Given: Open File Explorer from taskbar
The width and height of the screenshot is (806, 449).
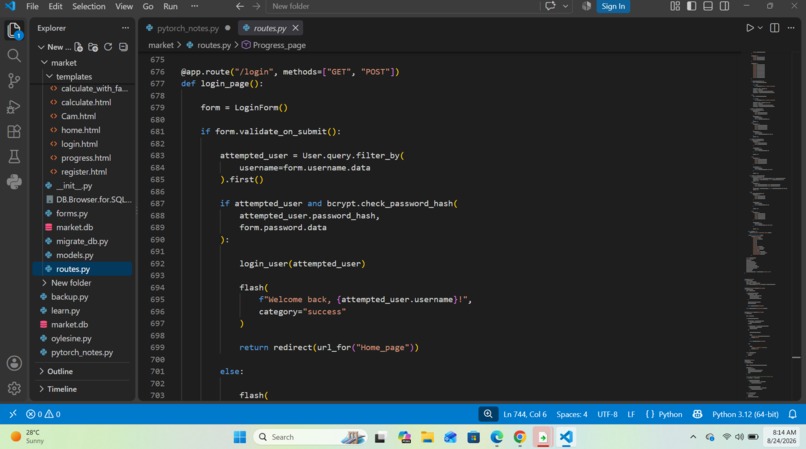Looking at the screenshot, I should [x=427, y=437].
